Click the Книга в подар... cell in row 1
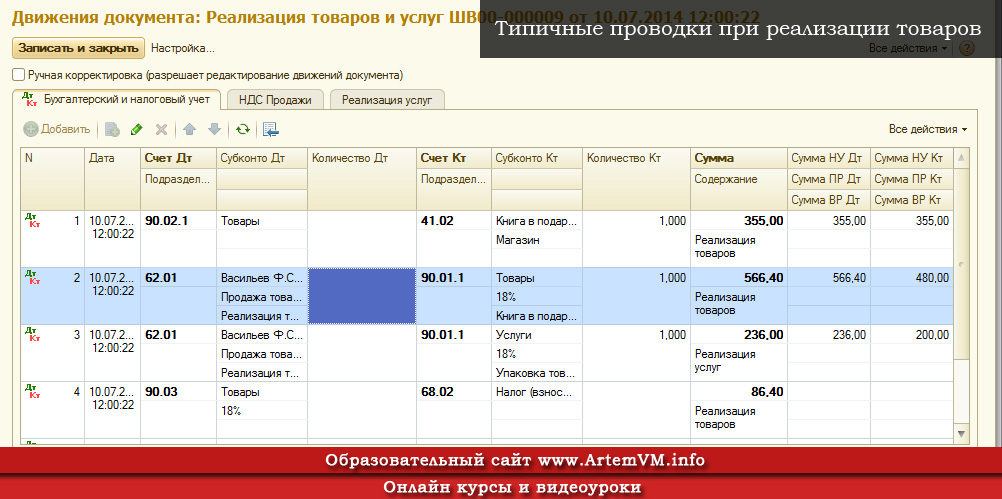1002x499 pixels. coord(537,221)
